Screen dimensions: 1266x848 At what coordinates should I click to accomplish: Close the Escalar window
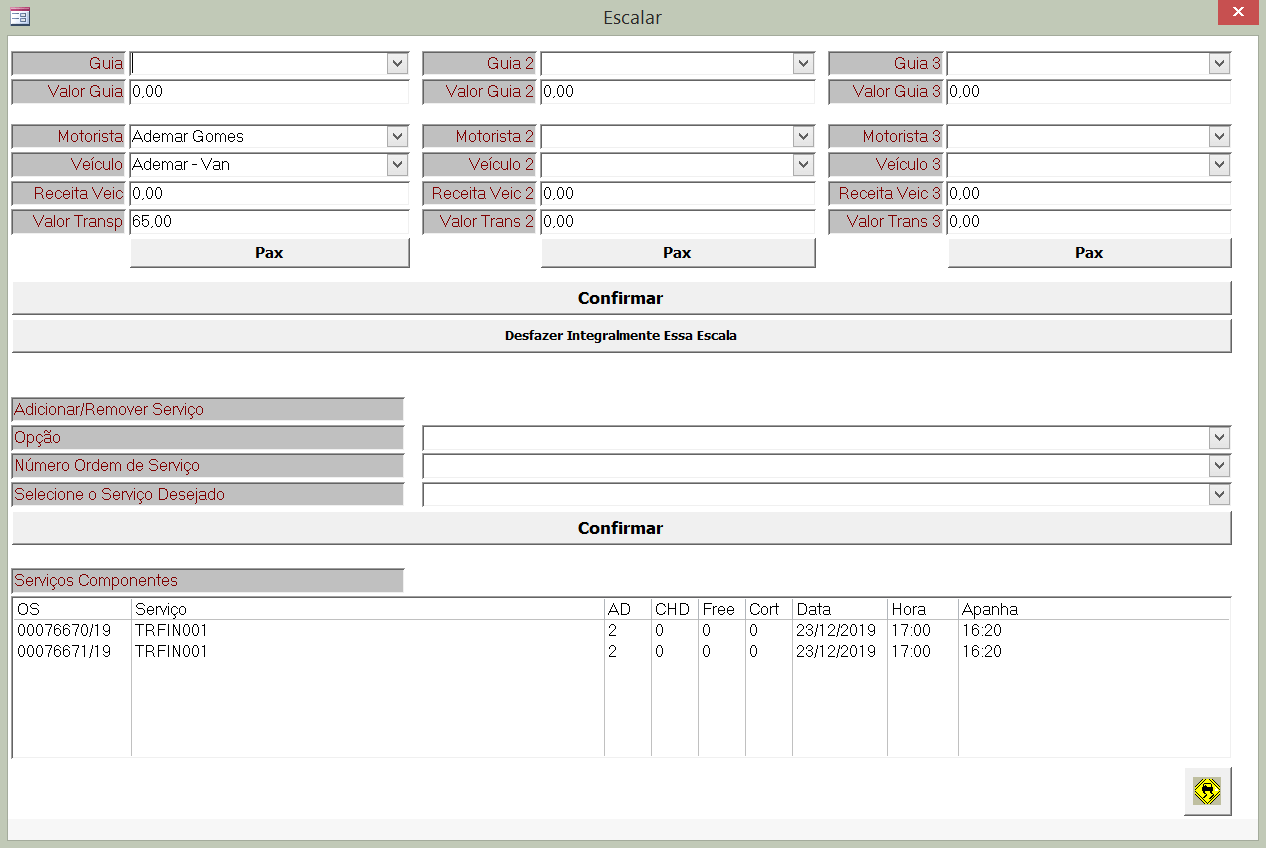point(1238,13)
